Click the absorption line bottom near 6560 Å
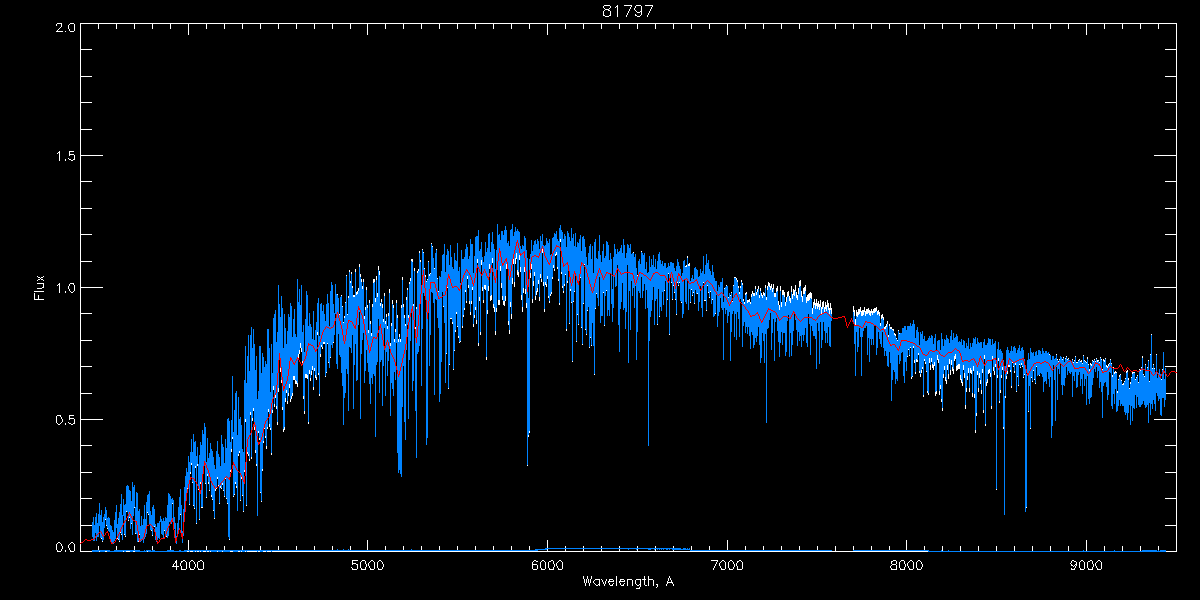1200x600 pixels. coord(648,440)
